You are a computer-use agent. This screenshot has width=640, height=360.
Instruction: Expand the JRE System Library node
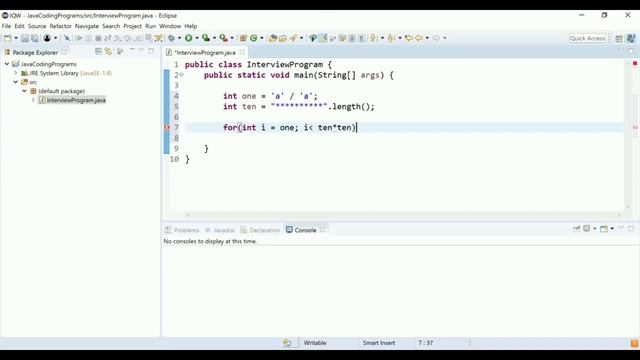pyautogui.click(x=16, y=73)
